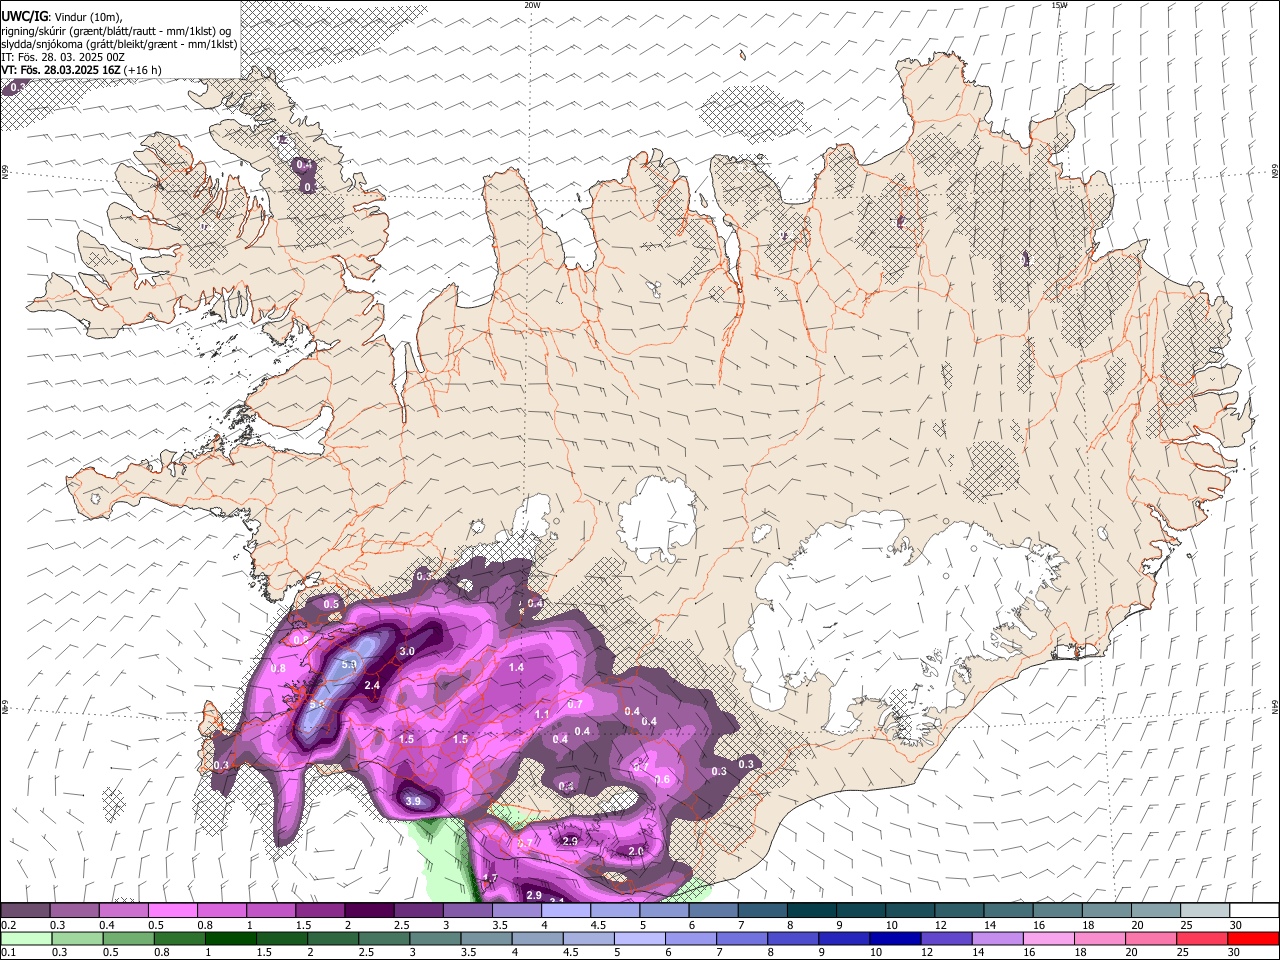Select the deep blue swatch above lower-row 10
Screen dimensions: 1280x960
(894, 939)
